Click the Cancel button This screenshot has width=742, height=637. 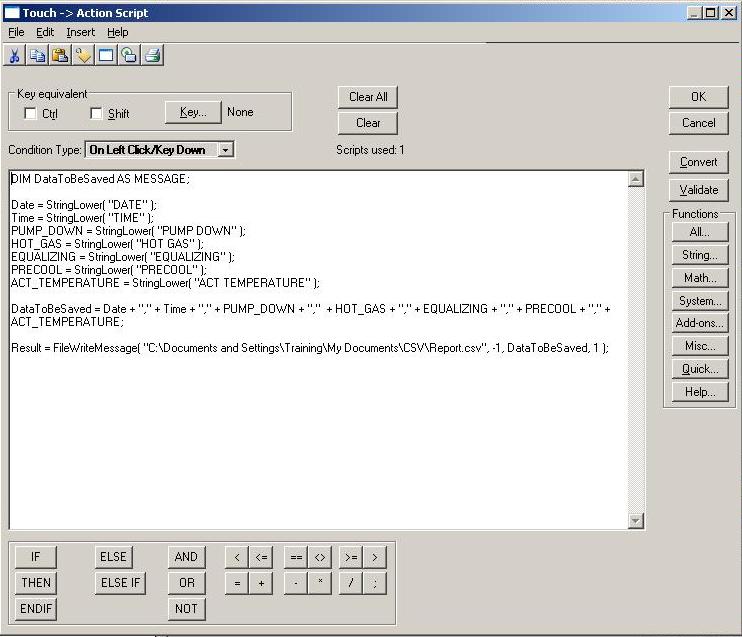[698, 123]
